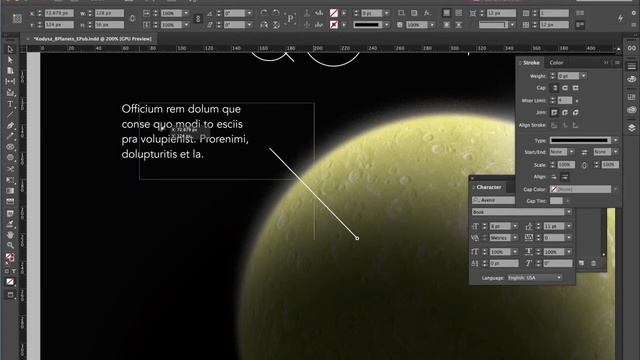This screenshot has height=360, width=640.
Task: Click the Rotate 90° clockwise icon
Action: [264, 13]
